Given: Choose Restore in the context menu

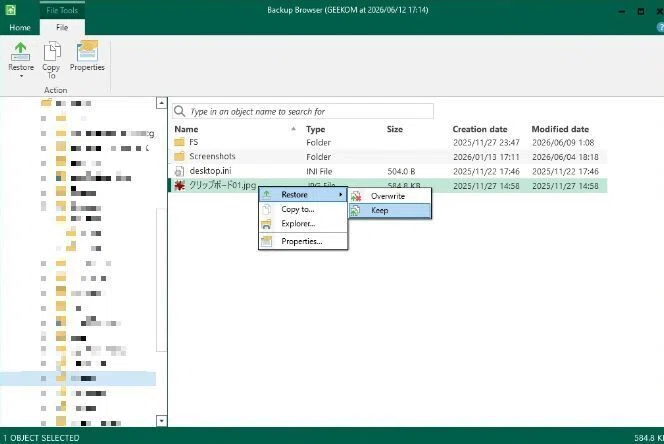Looking at the screenshot, I should pos(303,195).
